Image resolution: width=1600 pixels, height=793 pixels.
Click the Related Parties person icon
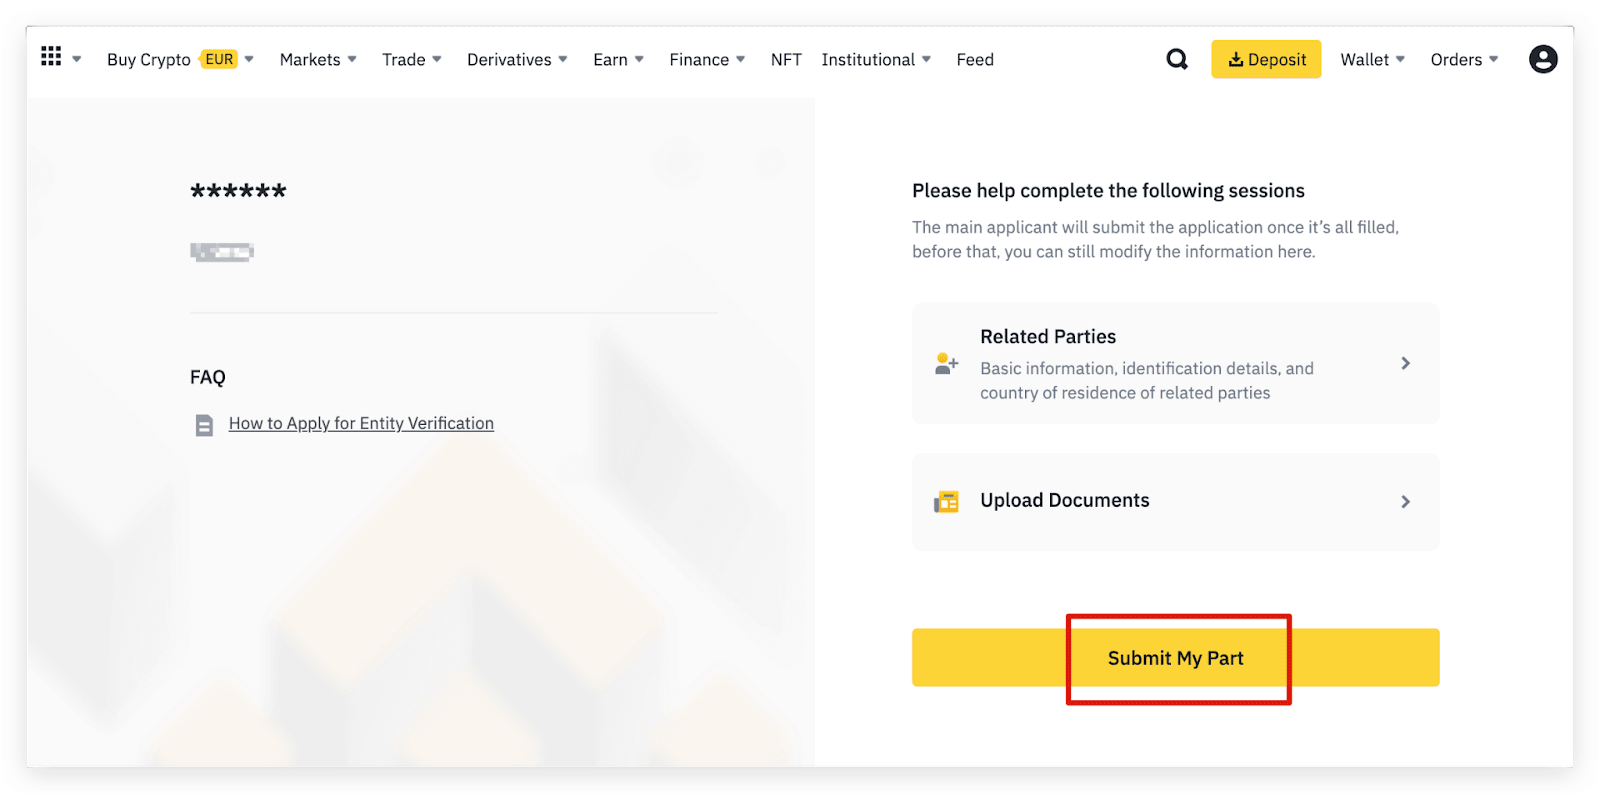(x=946, y=364)
